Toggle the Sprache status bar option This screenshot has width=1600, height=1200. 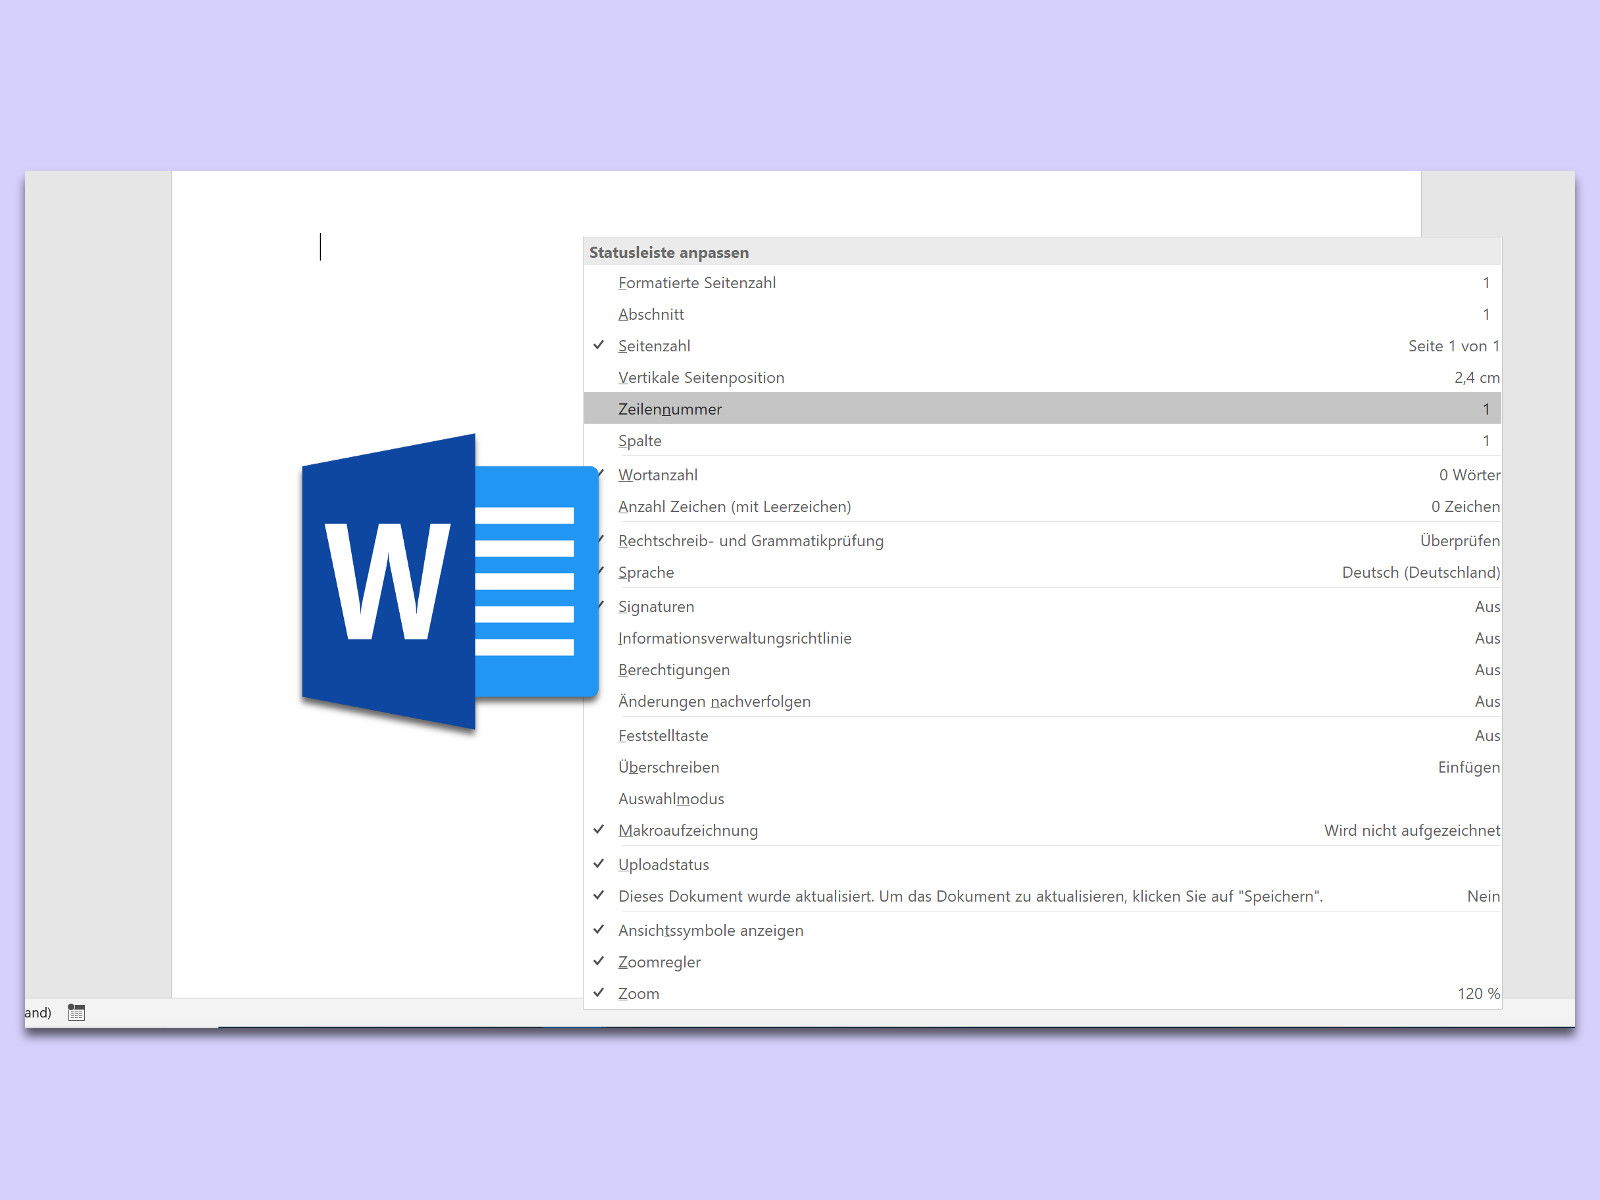[x=1042, y=573]
